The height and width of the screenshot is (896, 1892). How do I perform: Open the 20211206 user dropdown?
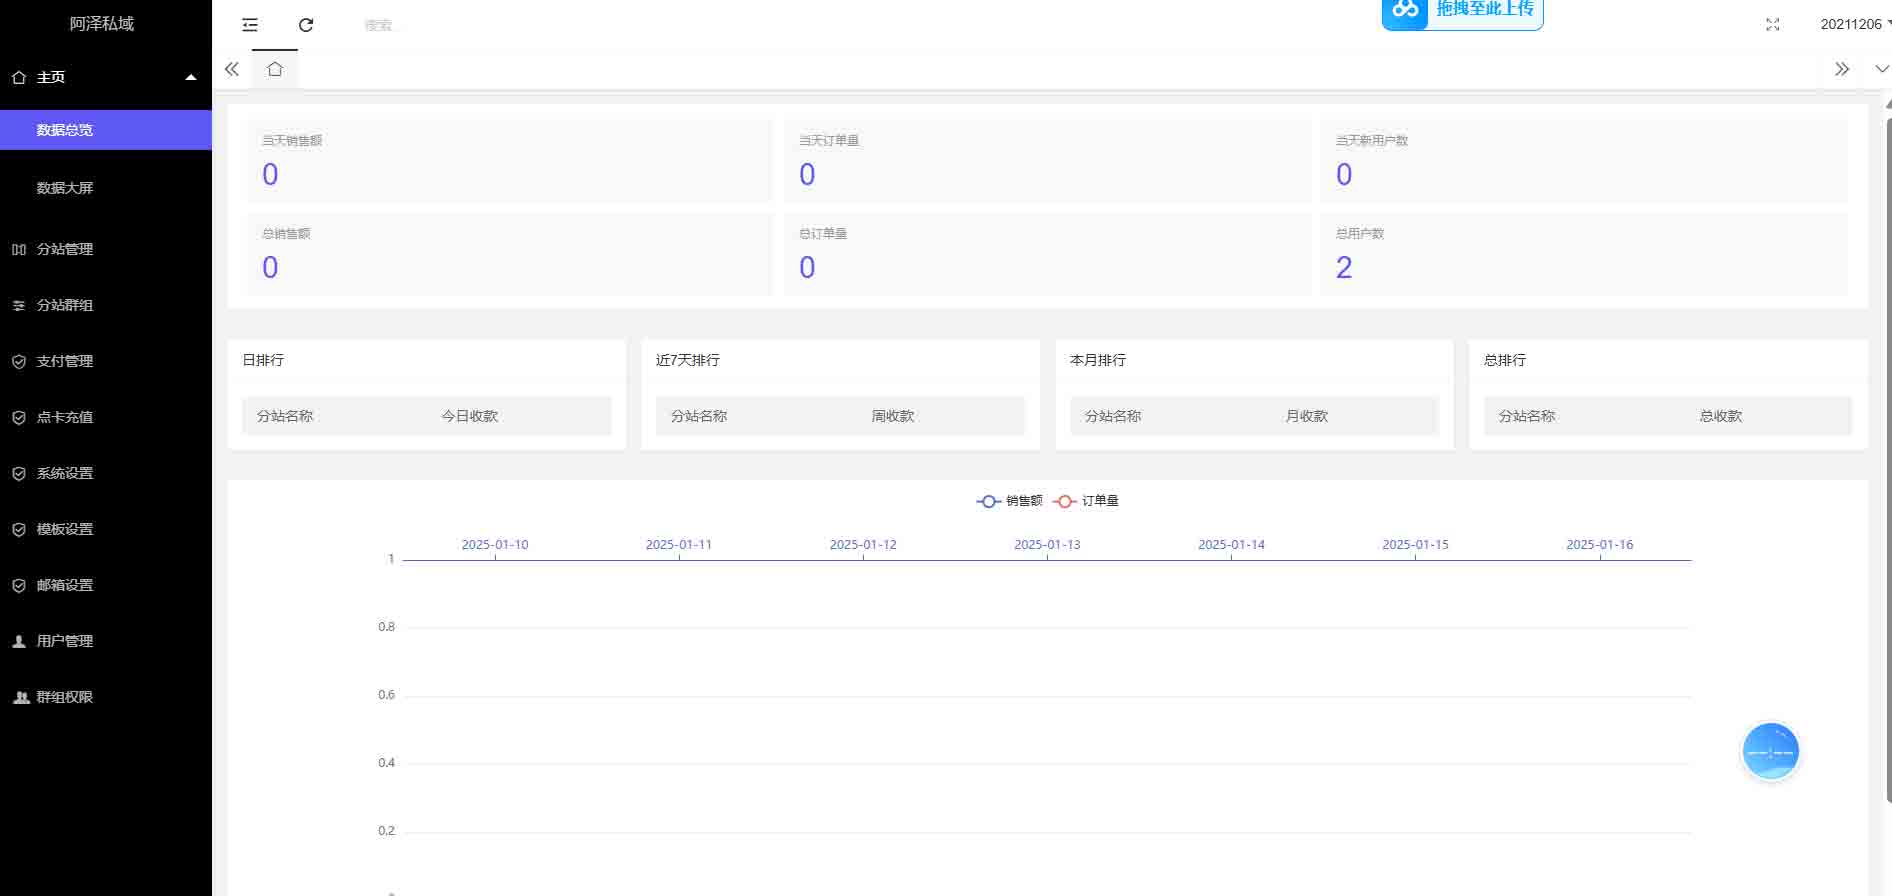click(x=1853, y=24)
